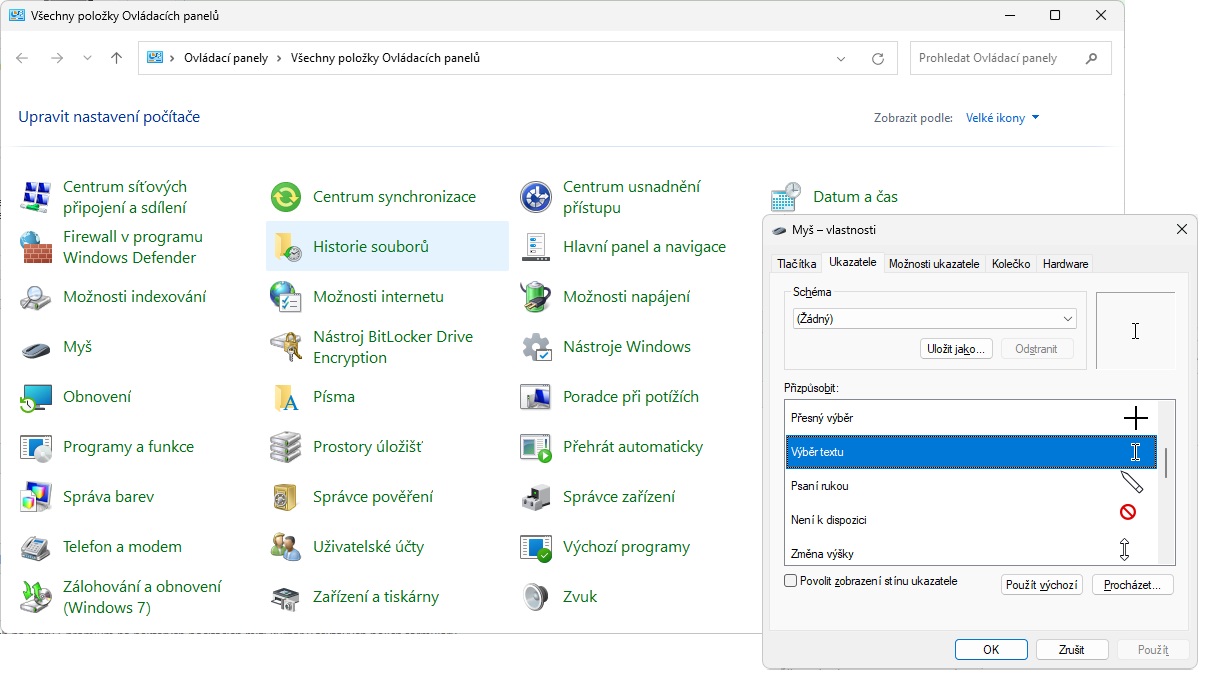Select the Výběr textu pointer row
1228x691 pixels.
(x=971, y=452)
